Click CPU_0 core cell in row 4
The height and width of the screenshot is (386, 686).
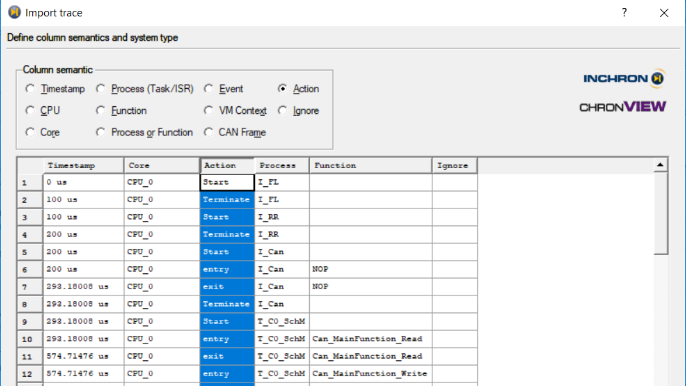(162, 234)
